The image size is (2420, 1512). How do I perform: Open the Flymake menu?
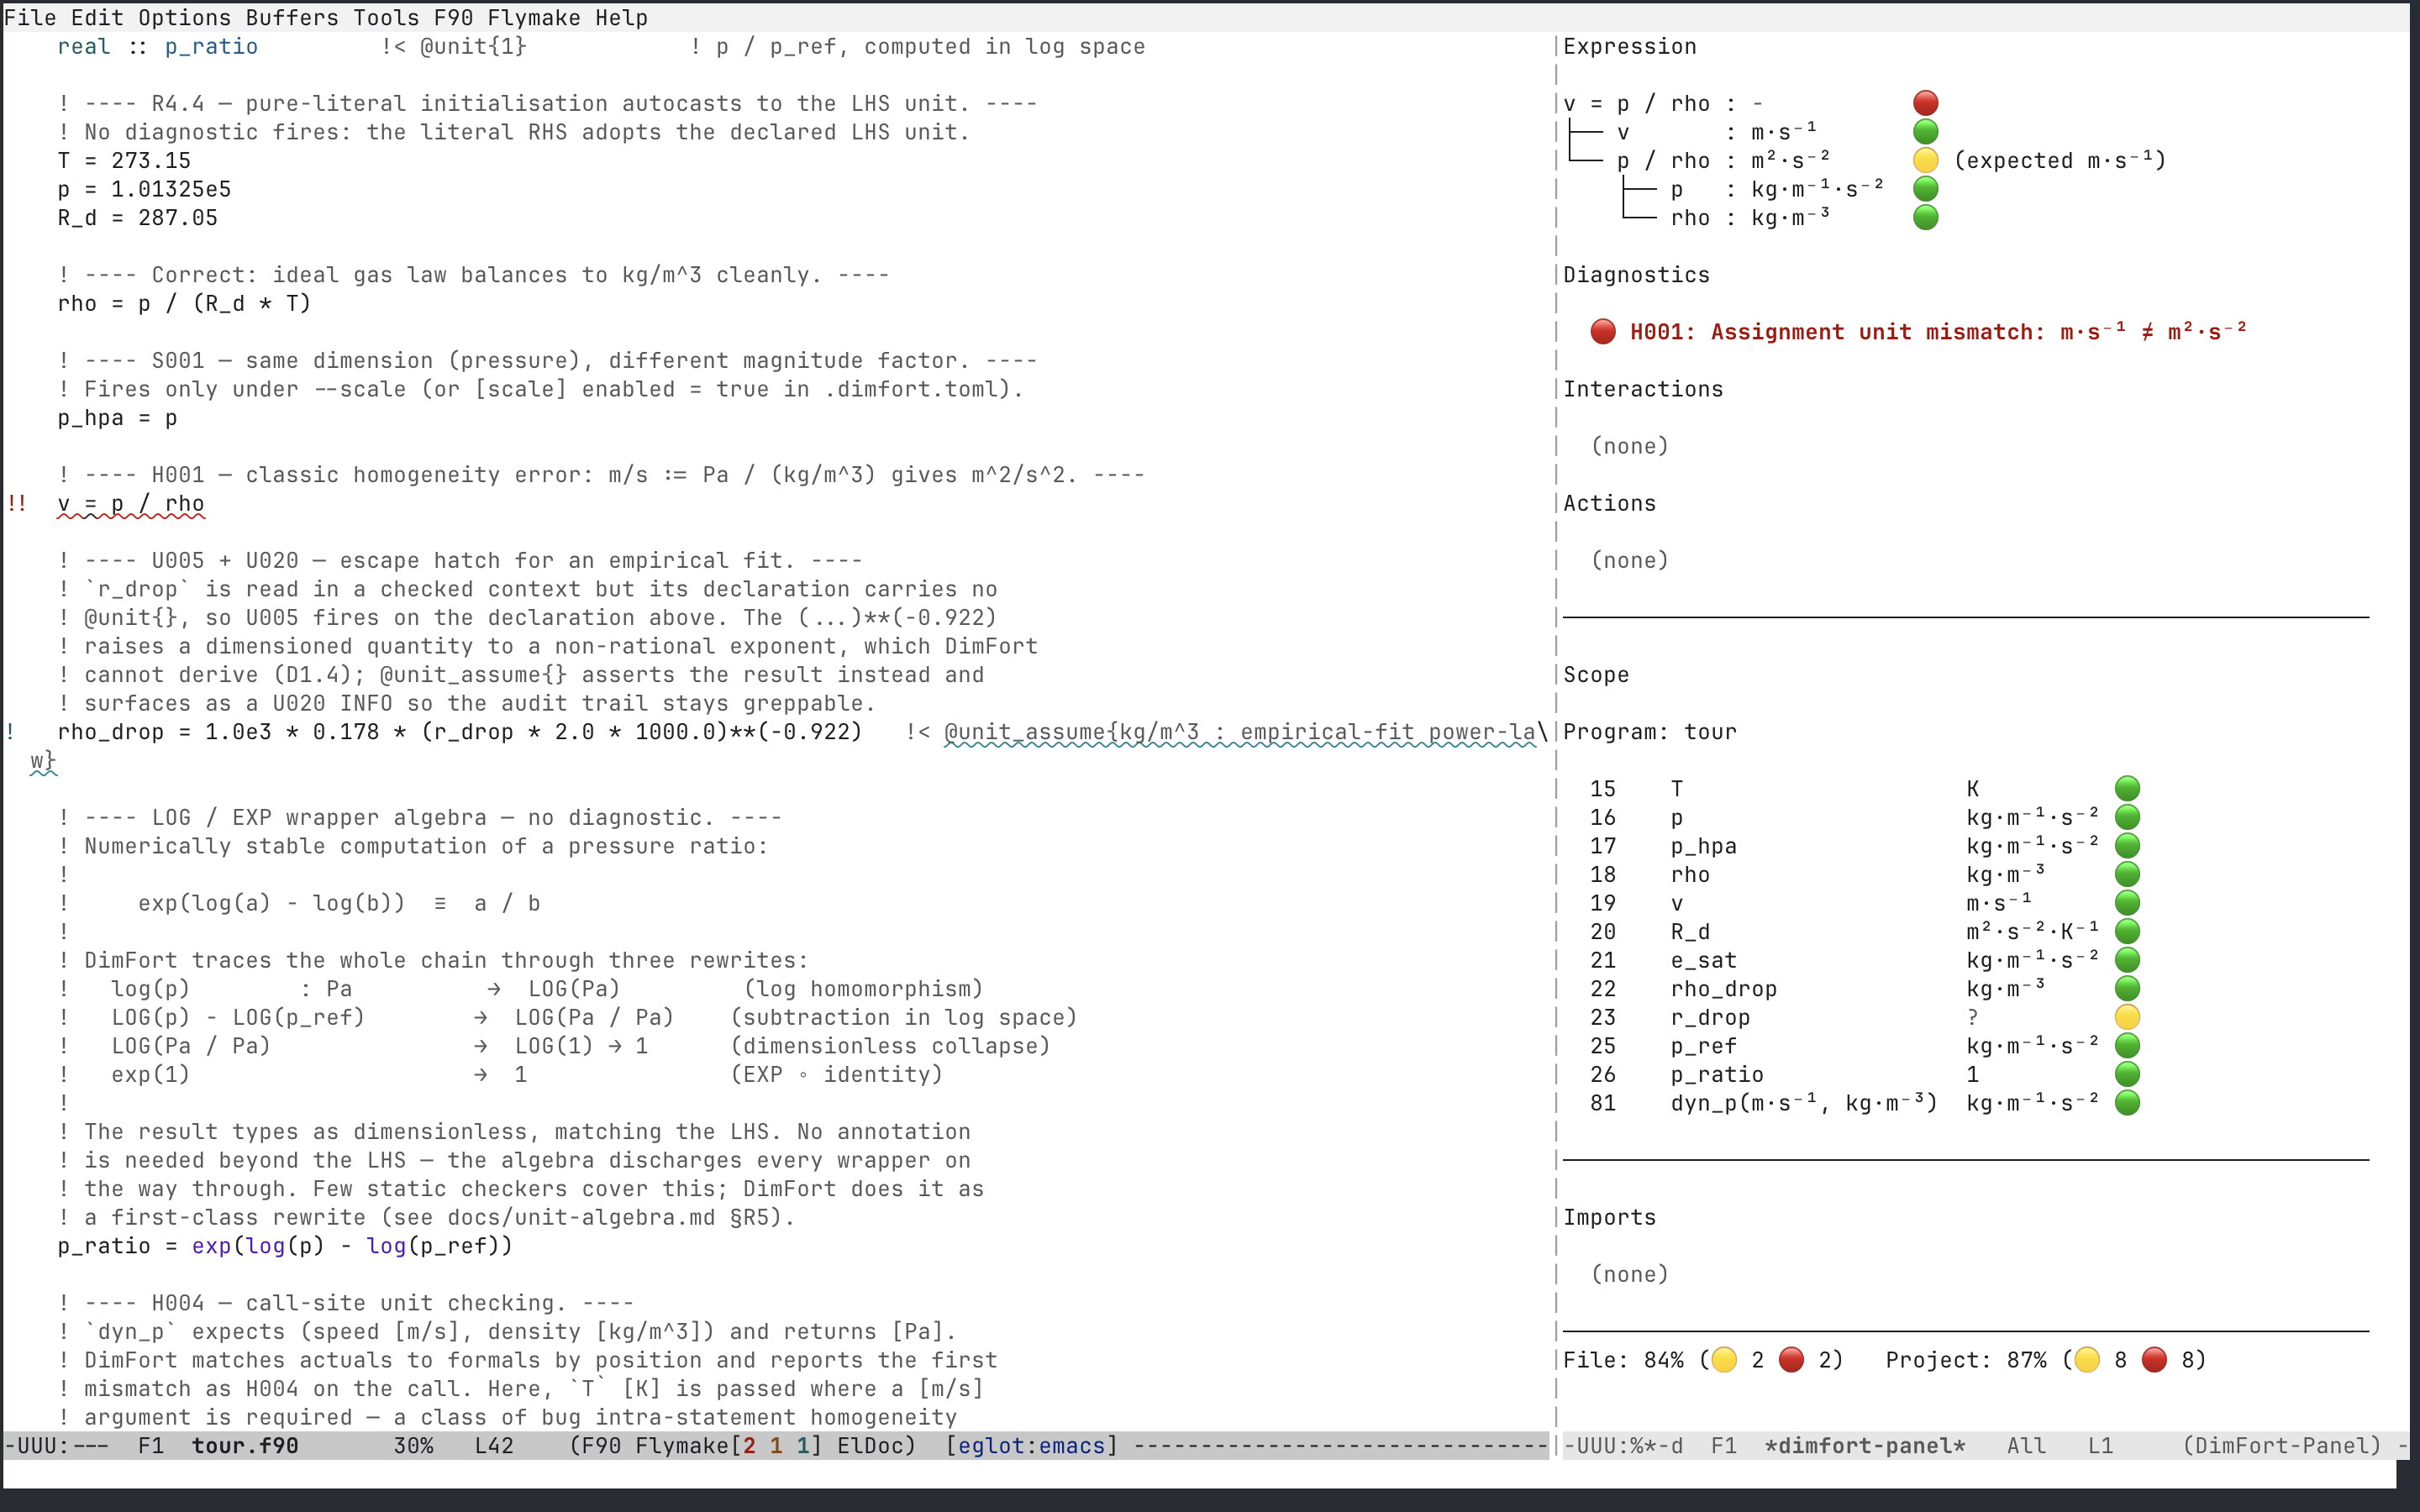534,17
